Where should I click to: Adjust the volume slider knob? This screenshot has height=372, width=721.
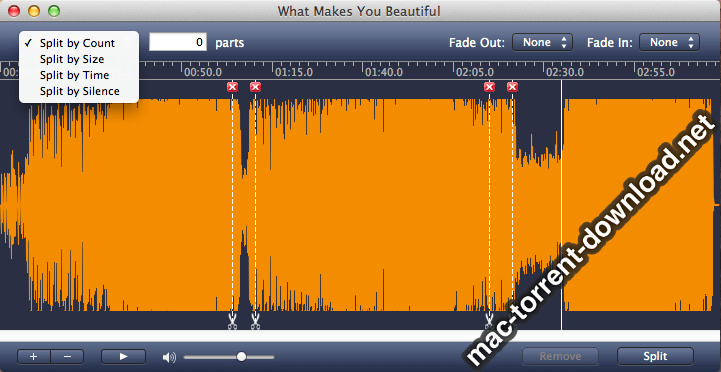coord(241,357)
